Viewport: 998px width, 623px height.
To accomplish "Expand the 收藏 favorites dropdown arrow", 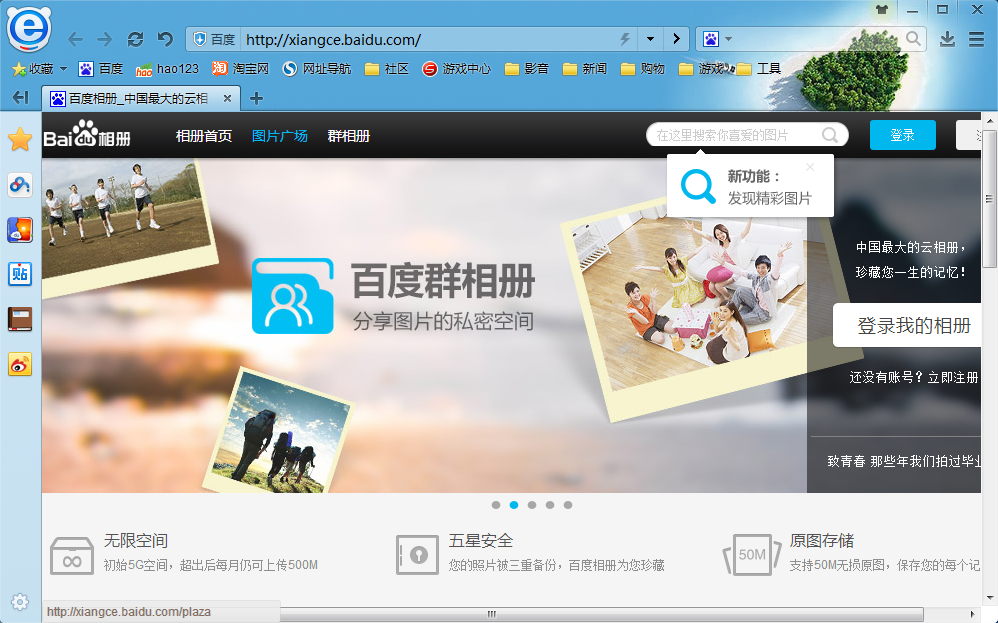I will click(63, 68).
